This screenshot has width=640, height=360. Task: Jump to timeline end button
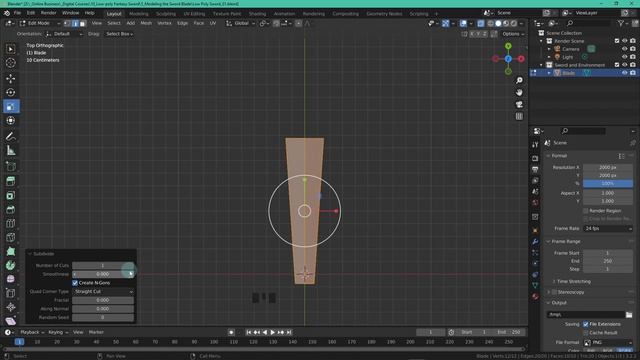pyautogui.click(x=289, y=332)
